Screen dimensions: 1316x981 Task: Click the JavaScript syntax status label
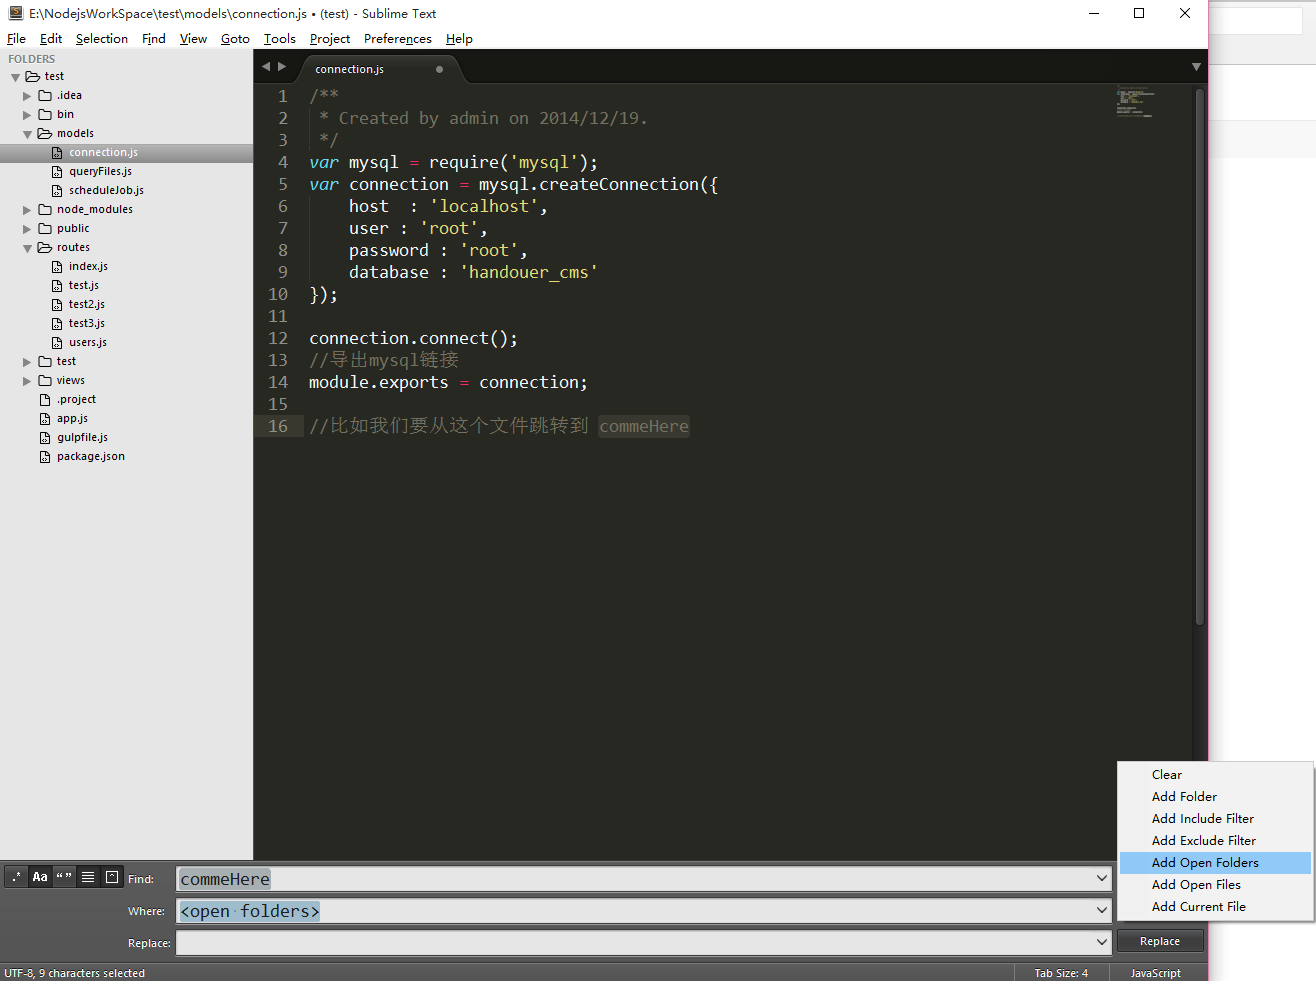coord(1155,973)
